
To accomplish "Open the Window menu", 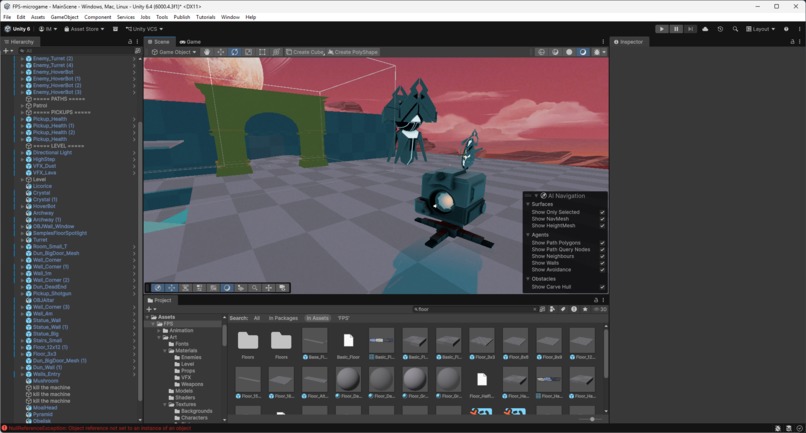I will (230, 17).
